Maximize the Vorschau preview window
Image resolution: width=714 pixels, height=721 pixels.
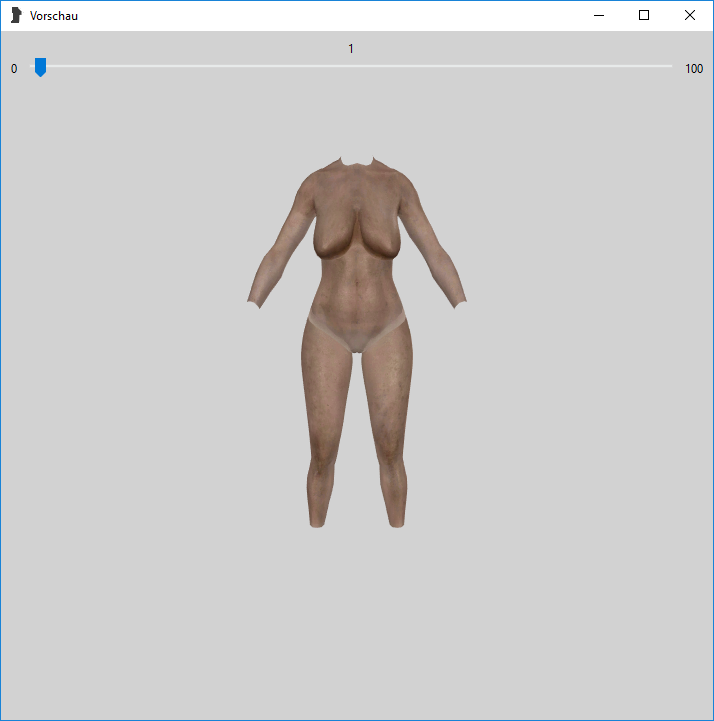(x=644, y=15)
